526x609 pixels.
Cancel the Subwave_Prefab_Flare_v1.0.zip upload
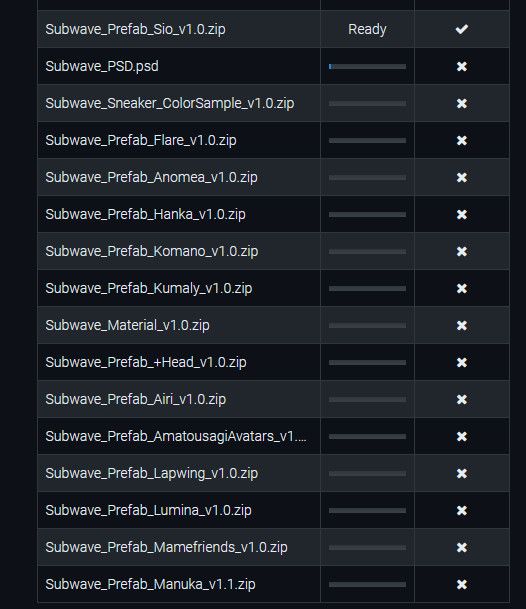[x=462, y=140]
